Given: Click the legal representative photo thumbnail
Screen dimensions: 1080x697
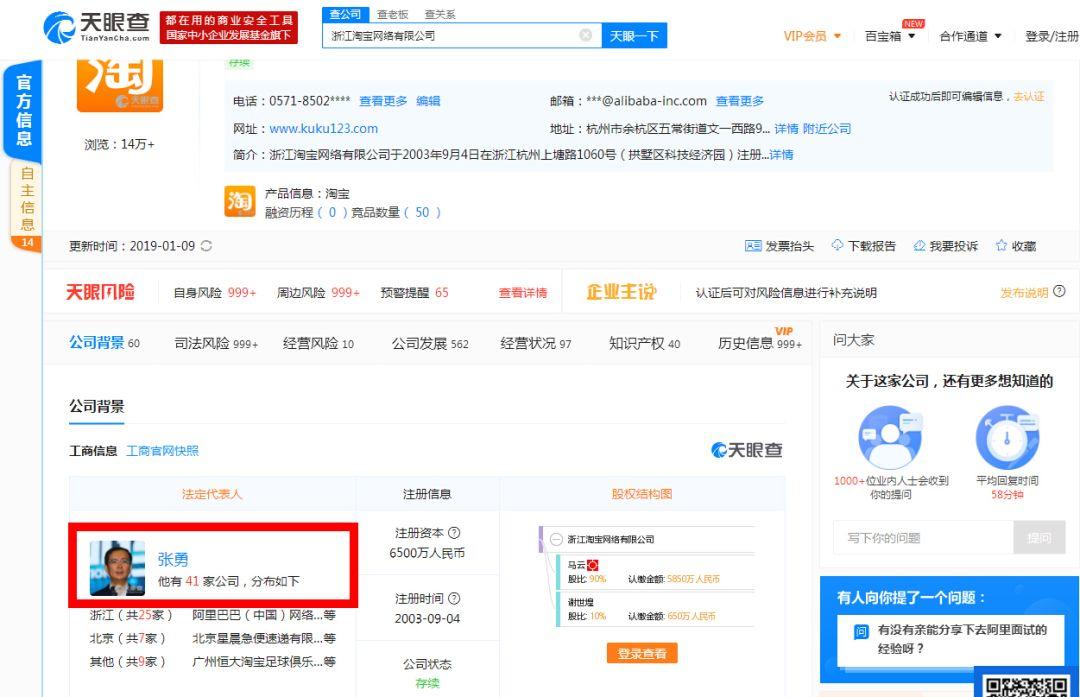Looking at the screenshot, I should click(x=118, y=568).
